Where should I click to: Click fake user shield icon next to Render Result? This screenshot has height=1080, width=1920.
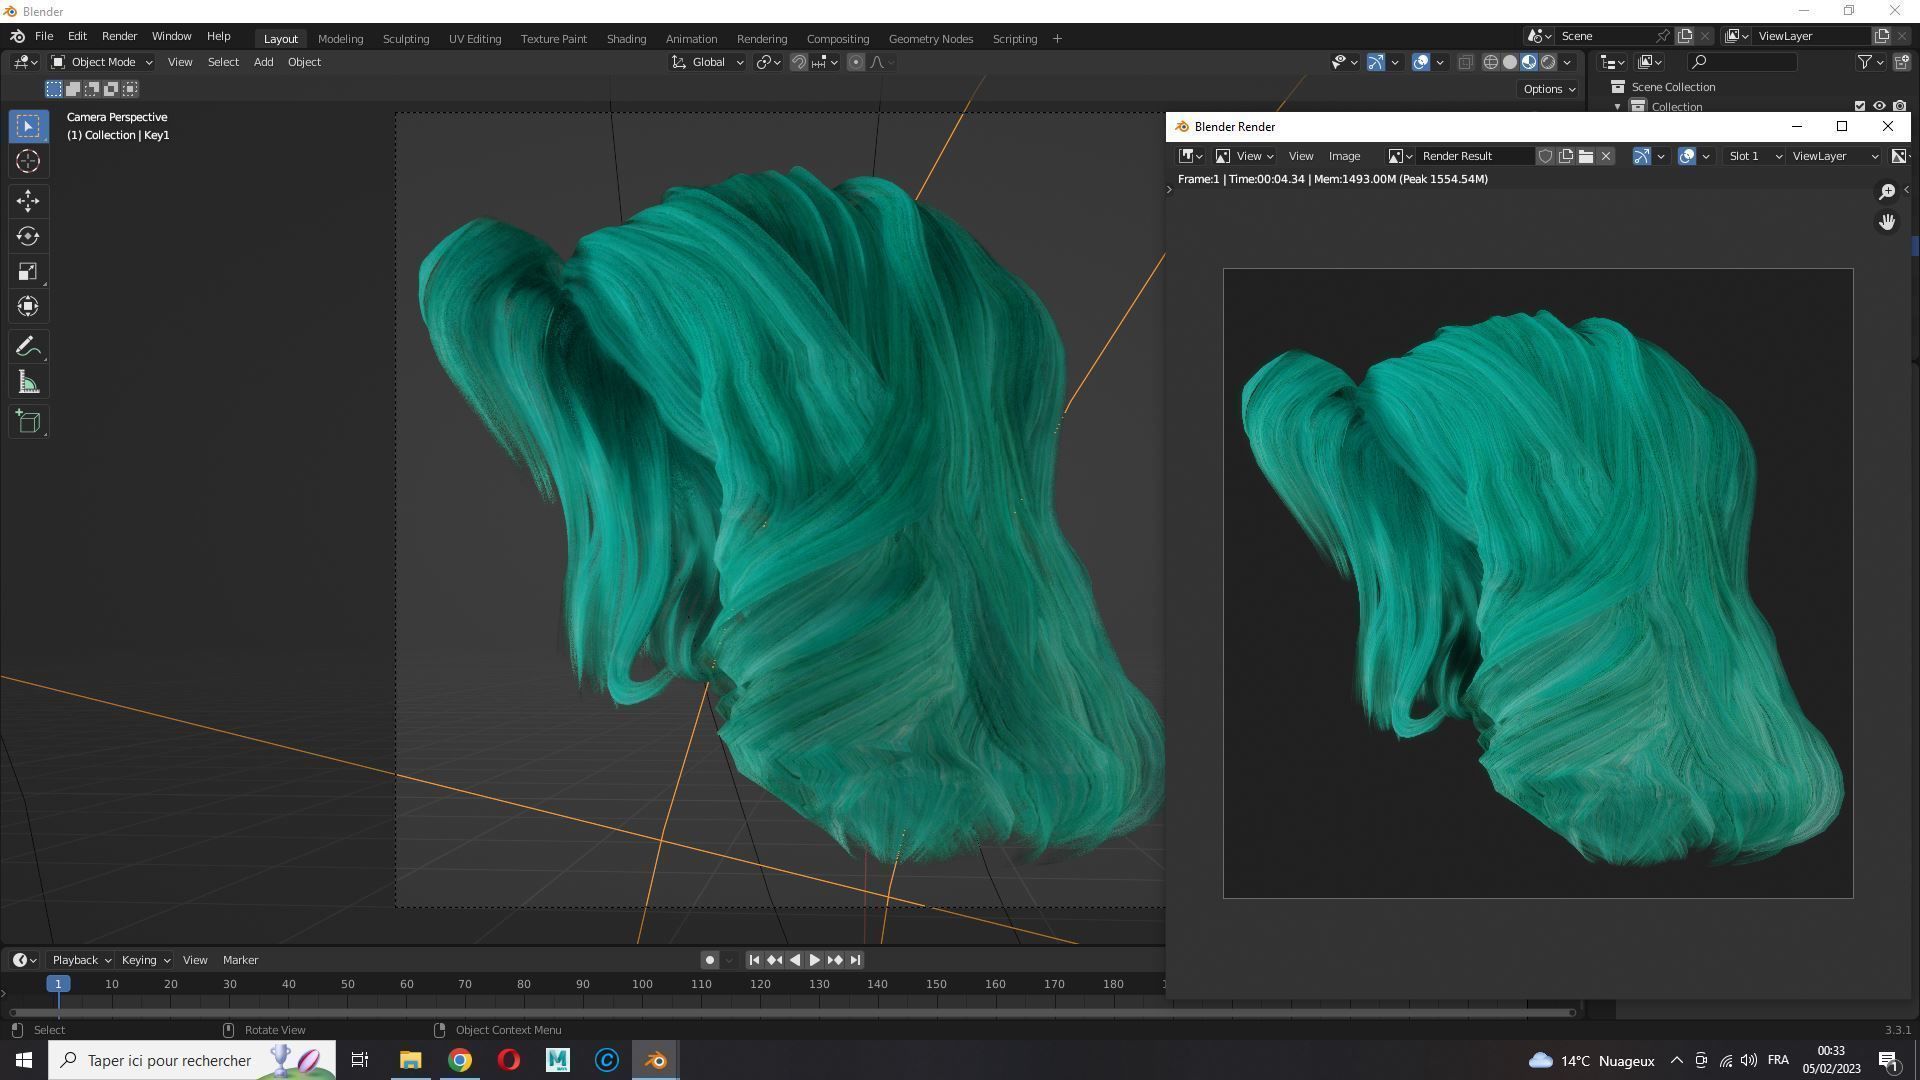click(x=1545, y=156)
